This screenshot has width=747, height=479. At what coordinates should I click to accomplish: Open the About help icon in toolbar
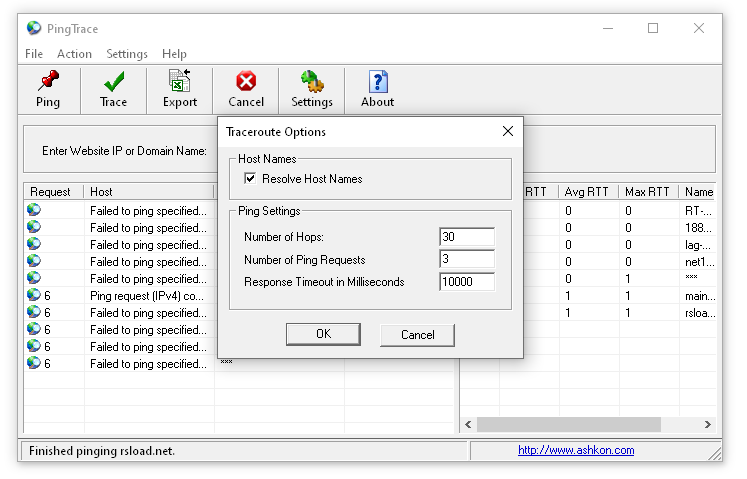pyautogui.click(x=378, y=81)
